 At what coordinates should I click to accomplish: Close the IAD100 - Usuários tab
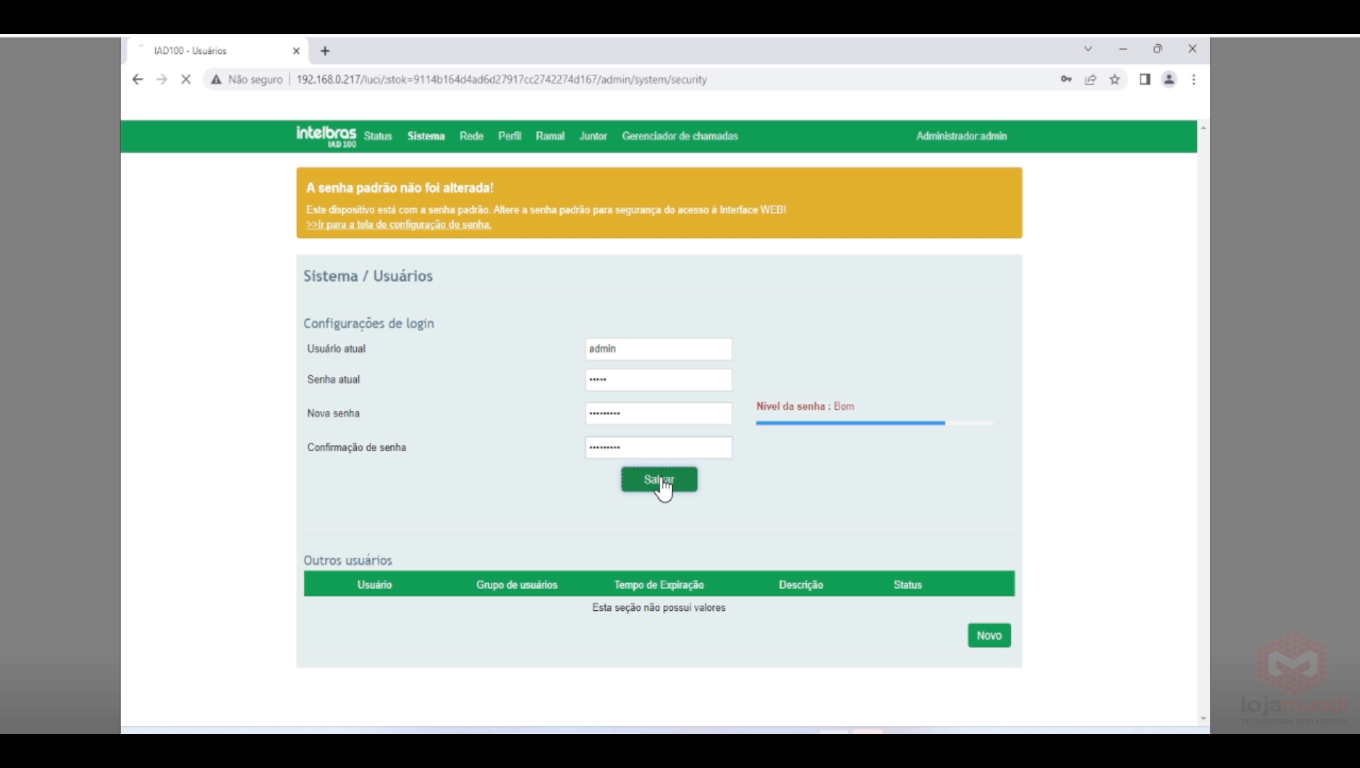click(296, 51)
